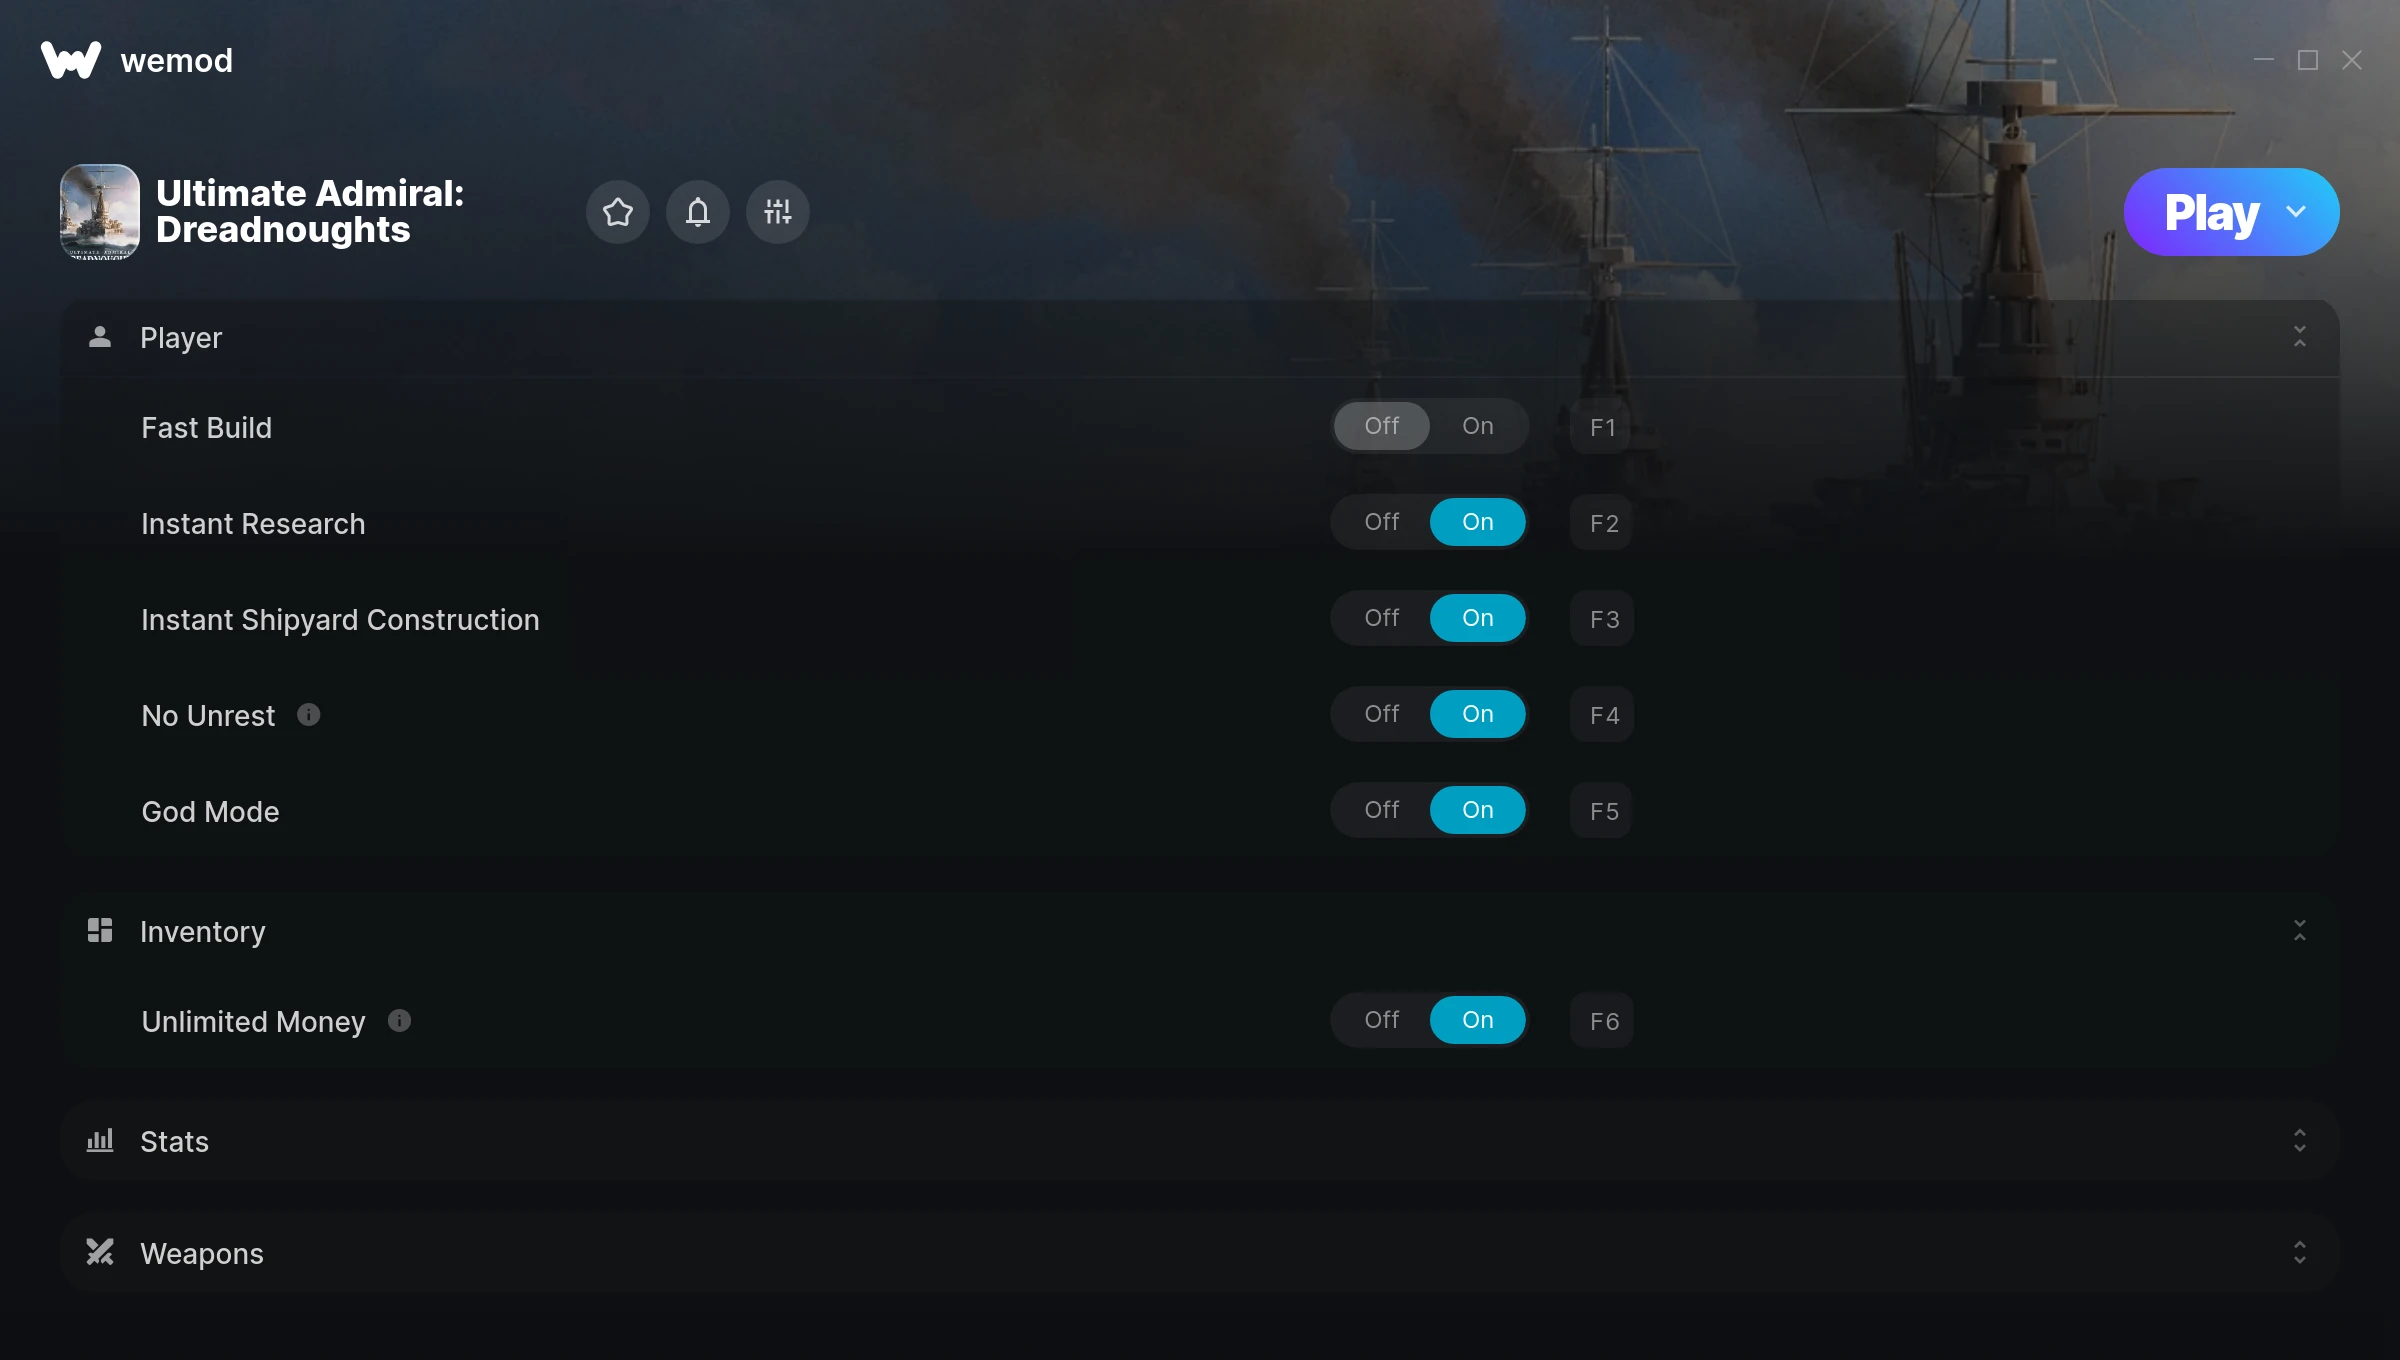Viewport: 2400px width, 1360px height.
Task: Collapse the Player section
Action: (x=2301, y=336)
